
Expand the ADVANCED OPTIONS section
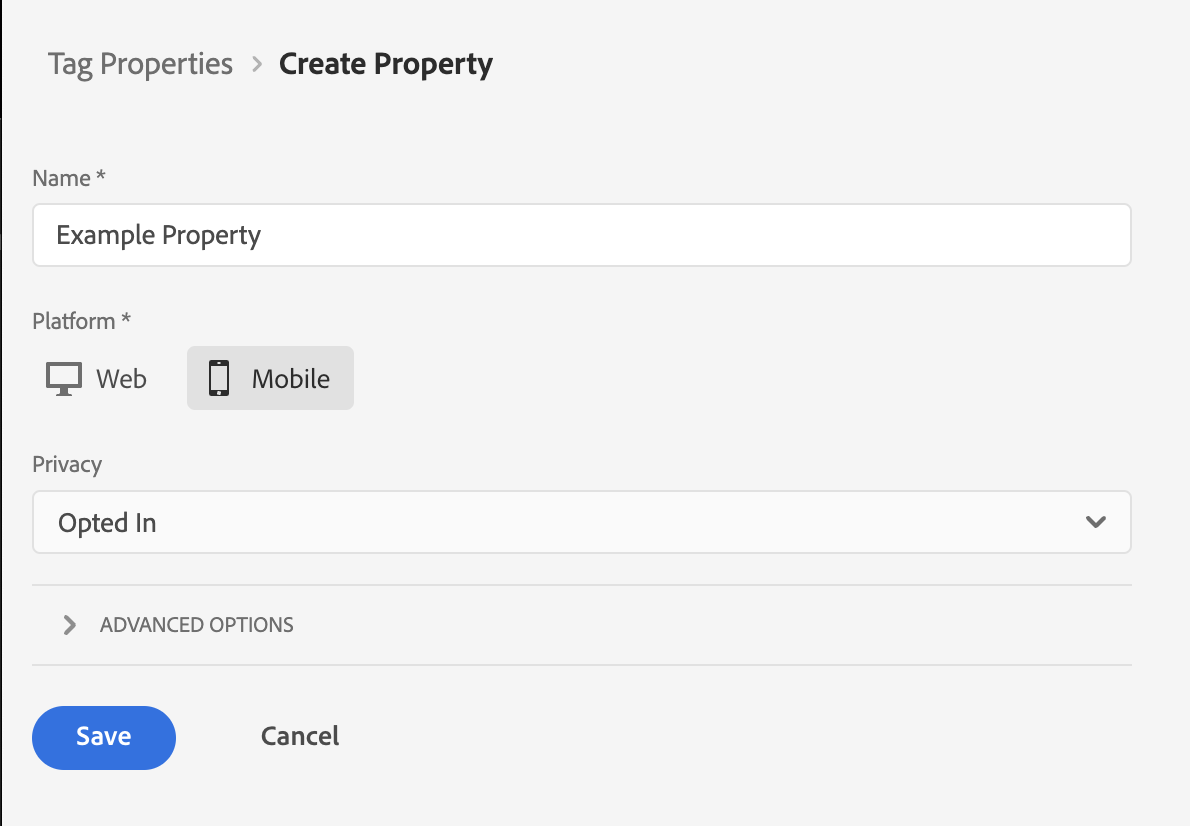coord(196,625)
